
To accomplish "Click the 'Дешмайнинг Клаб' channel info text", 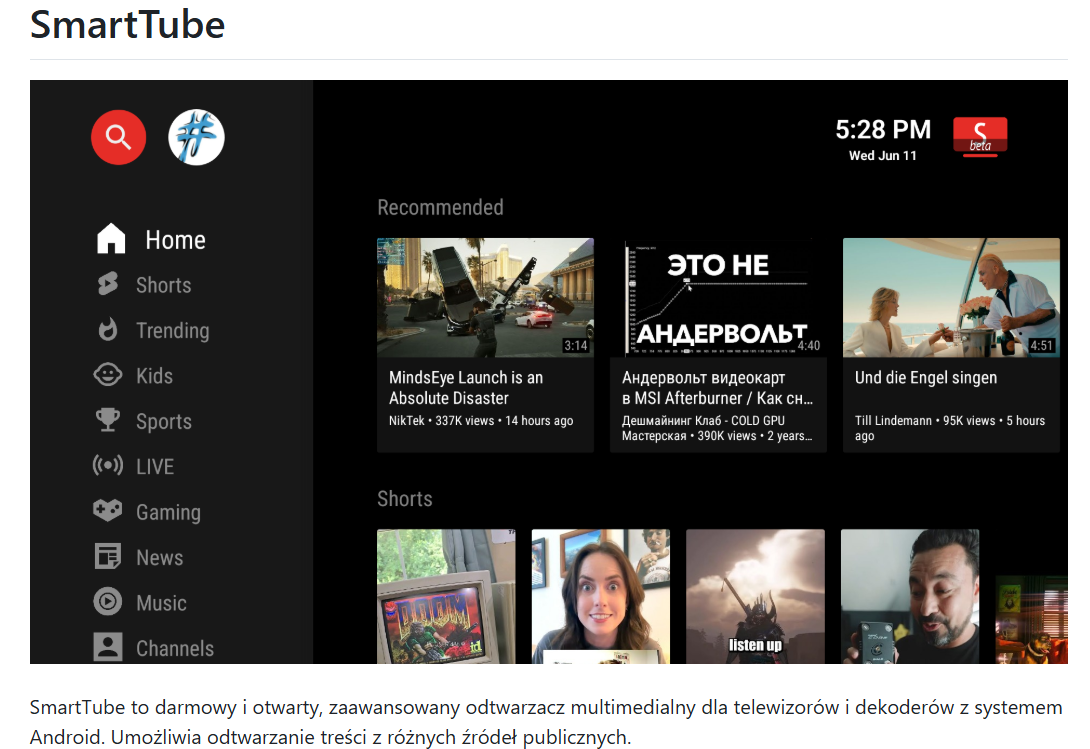I will tap(717, 428).
